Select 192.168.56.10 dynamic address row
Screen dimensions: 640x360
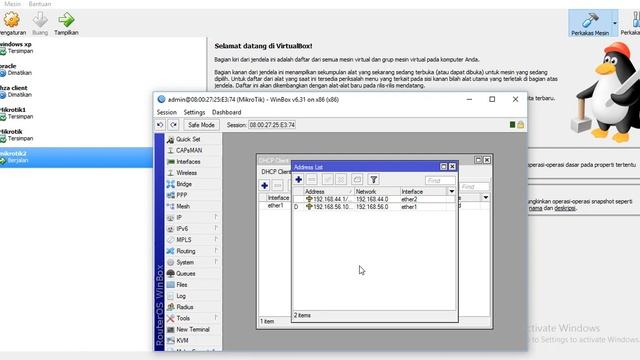pyautogui.click(x=373, y=207)
